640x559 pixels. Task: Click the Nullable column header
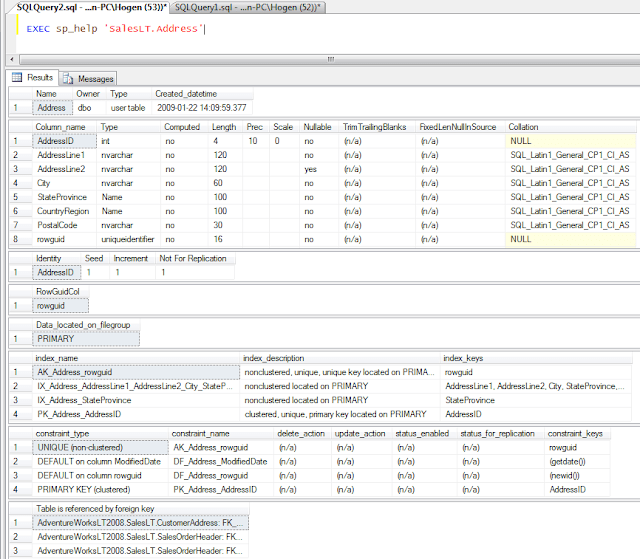click(318, 127)
